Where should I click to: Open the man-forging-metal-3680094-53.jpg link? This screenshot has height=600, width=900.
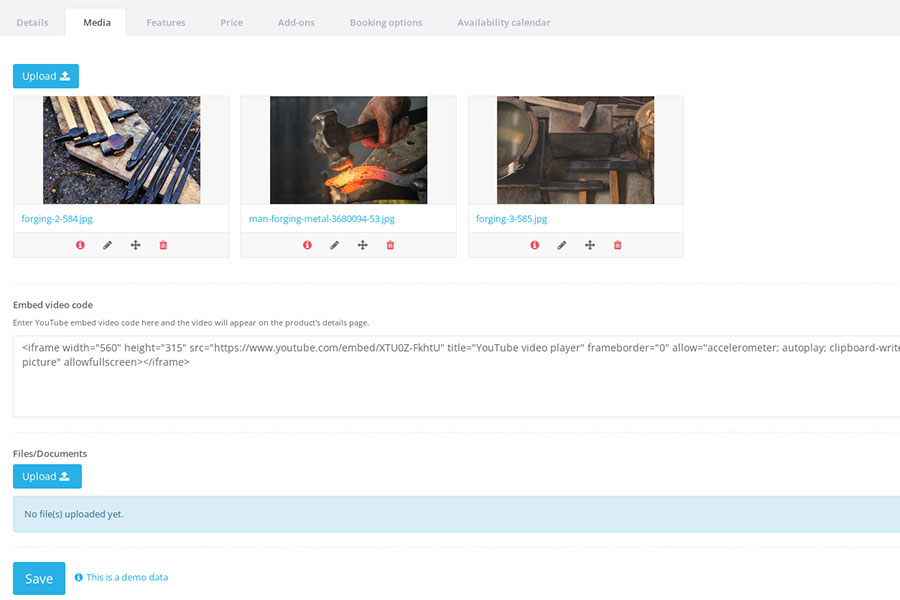[x=321, y=219]
